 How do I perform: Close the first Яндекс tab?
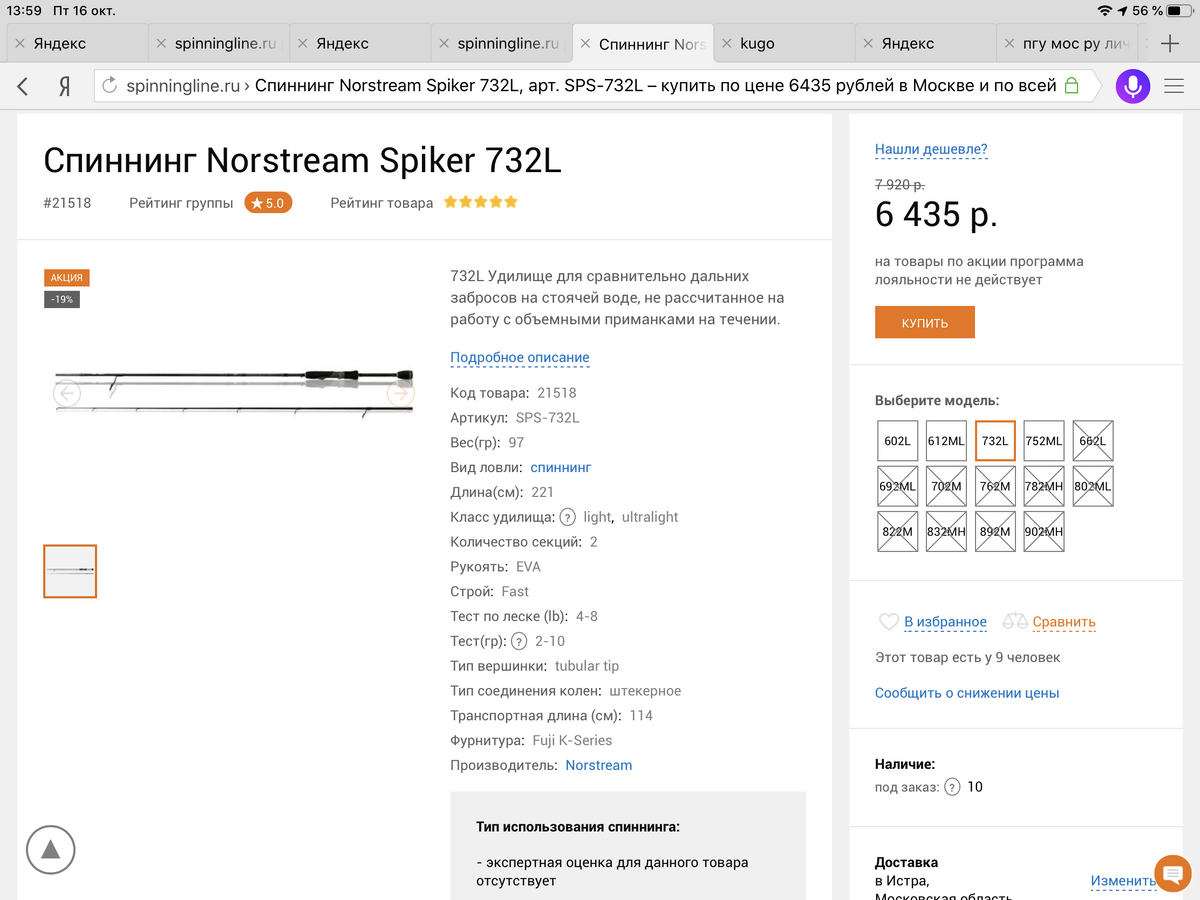(x=20, y=43)
